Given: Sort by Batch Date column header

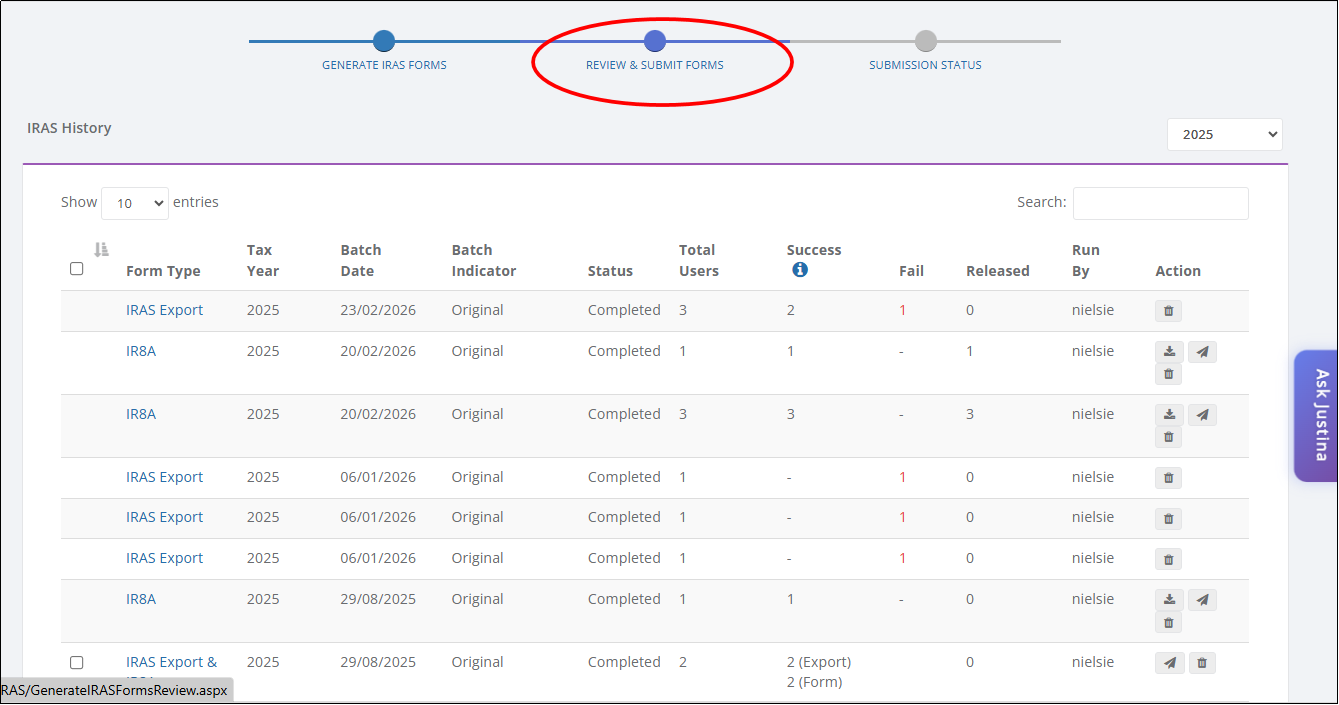Looking at the screenshot, I should pos(361,260).
